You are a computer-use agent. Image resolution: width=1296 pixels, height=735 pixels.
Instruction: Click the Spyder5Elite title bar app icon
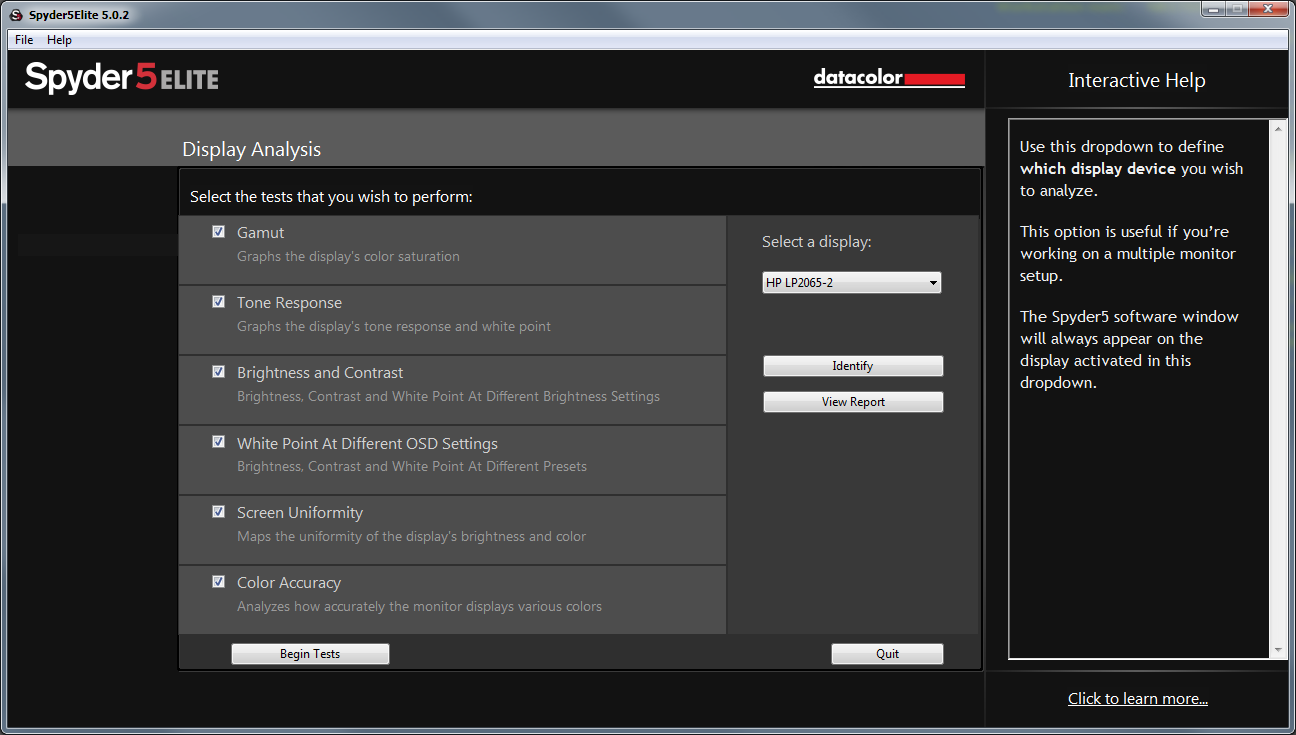[17, 14]
